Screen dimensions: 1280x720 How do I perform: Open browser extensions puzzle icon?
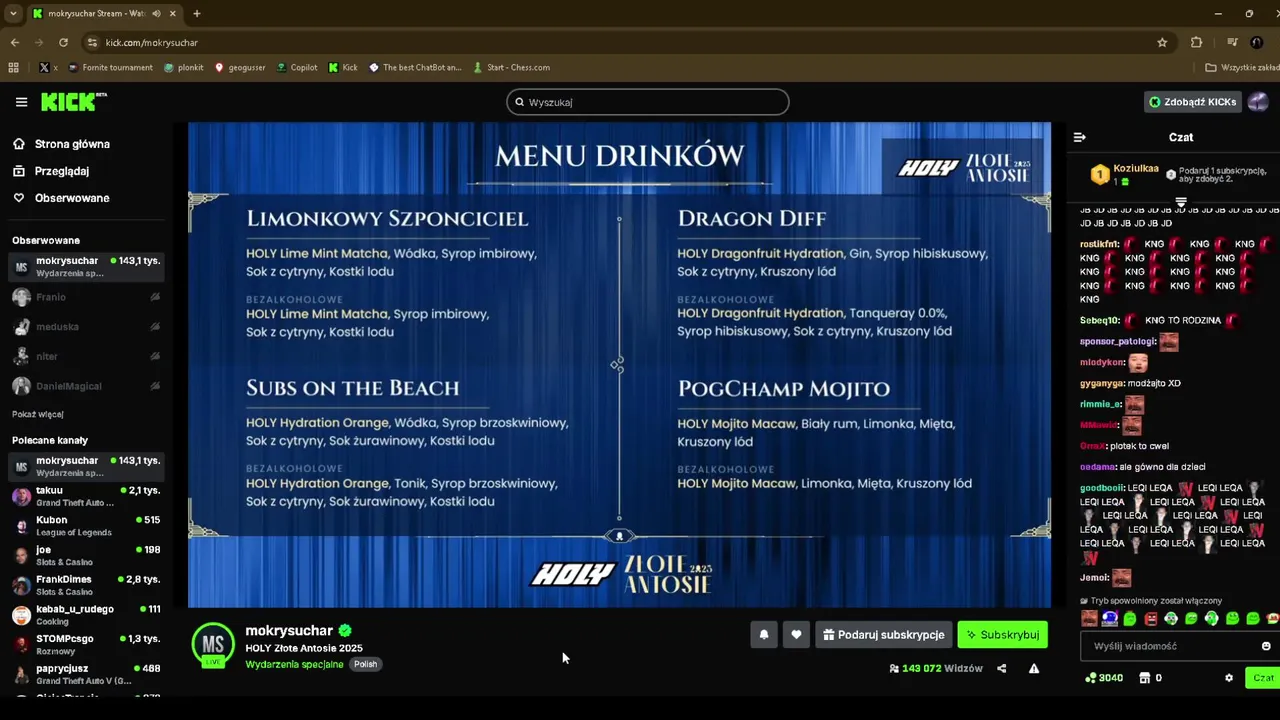(x=1196, y=42)
